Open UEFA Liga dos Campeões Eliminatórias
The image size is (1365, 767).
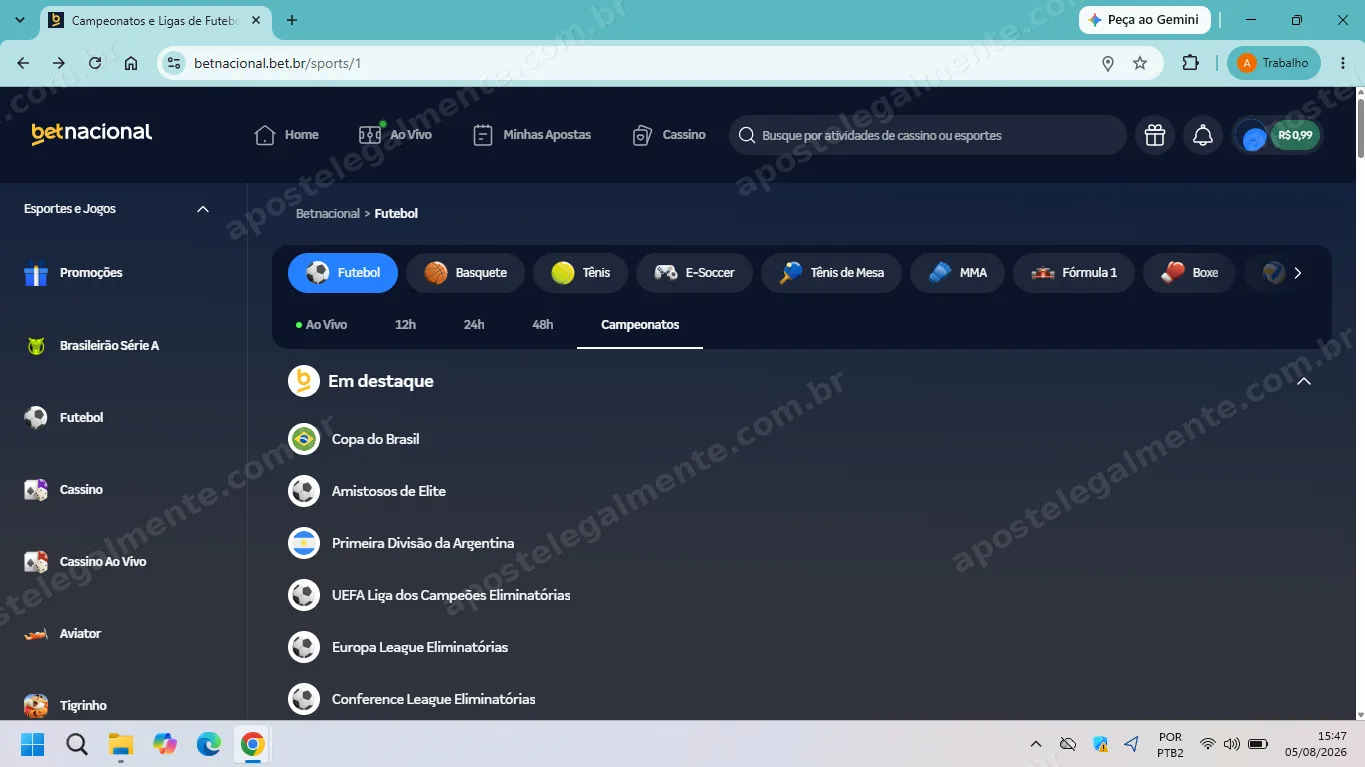point(429,595)
